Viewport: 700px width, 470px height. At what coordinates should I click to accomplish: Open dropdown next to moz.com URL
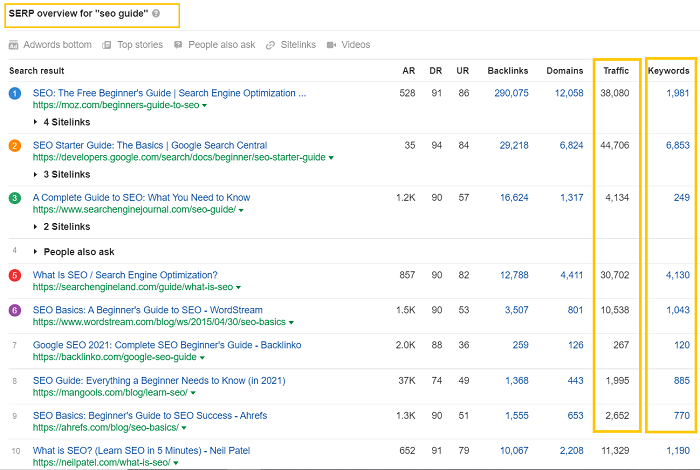(x=205, y=106)
